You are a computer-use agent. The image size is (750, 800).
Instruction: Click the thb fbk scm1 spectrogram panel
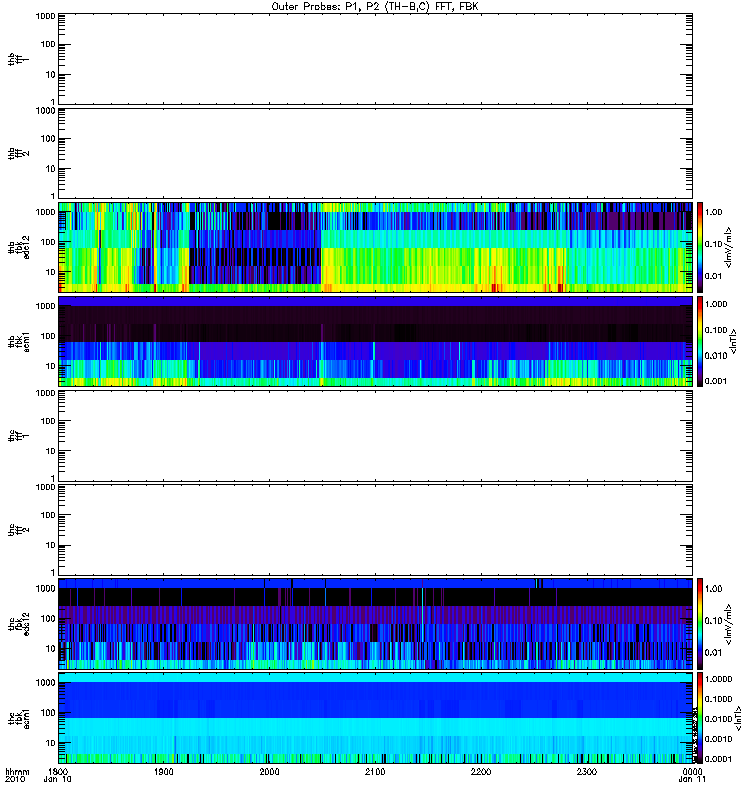coord(376,341)
